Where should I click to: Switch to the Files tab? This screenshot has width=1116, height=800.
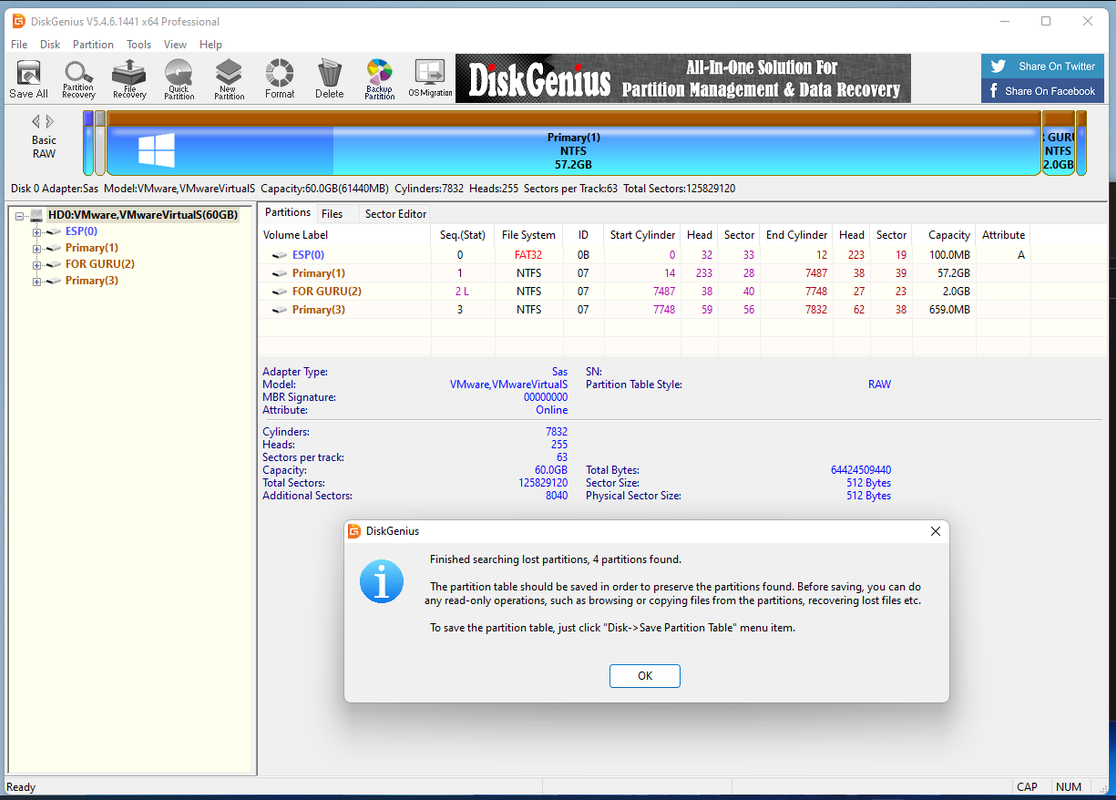pyautogui.click(x=332, y=214)
